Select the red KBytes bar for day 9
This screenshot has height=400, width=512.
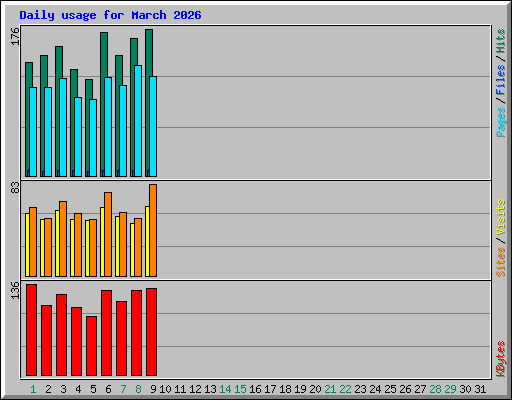click(151, 332)
